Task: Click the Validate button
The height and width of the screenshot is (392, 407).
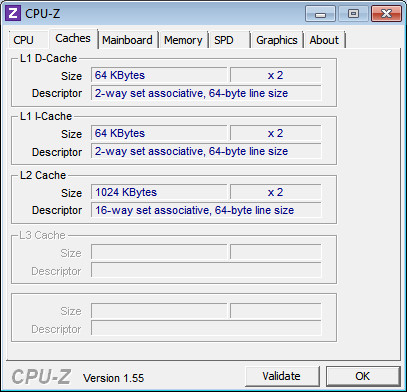Action: 282,376
